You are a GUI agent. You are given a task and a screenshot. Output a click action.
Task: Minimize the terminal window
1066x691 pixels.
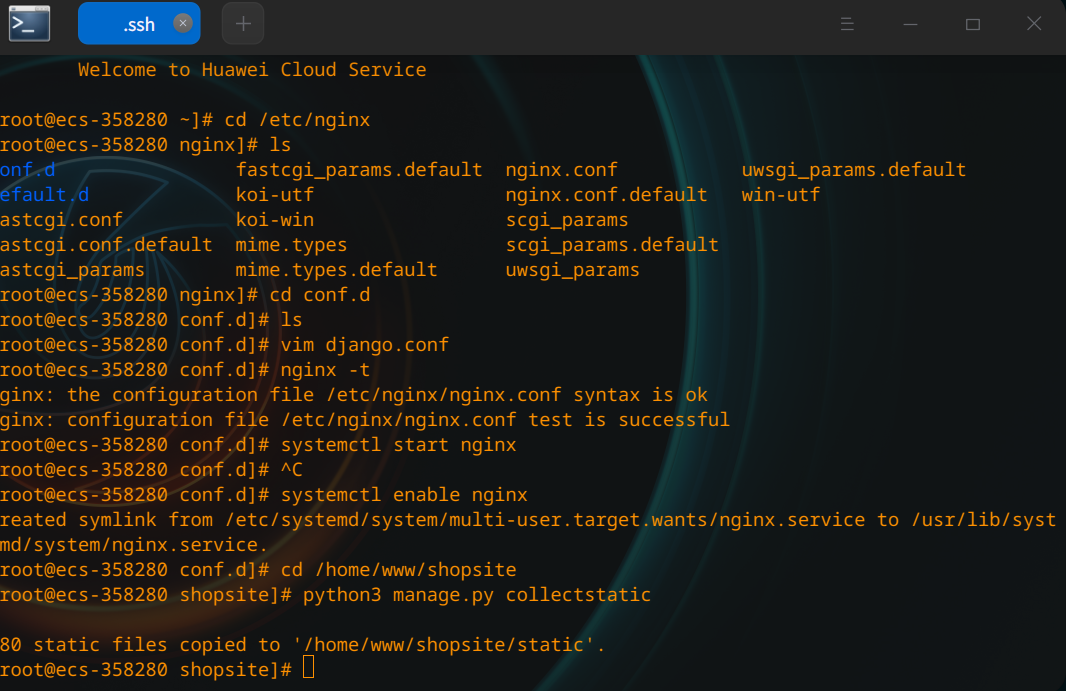click(x=909, y=24)
